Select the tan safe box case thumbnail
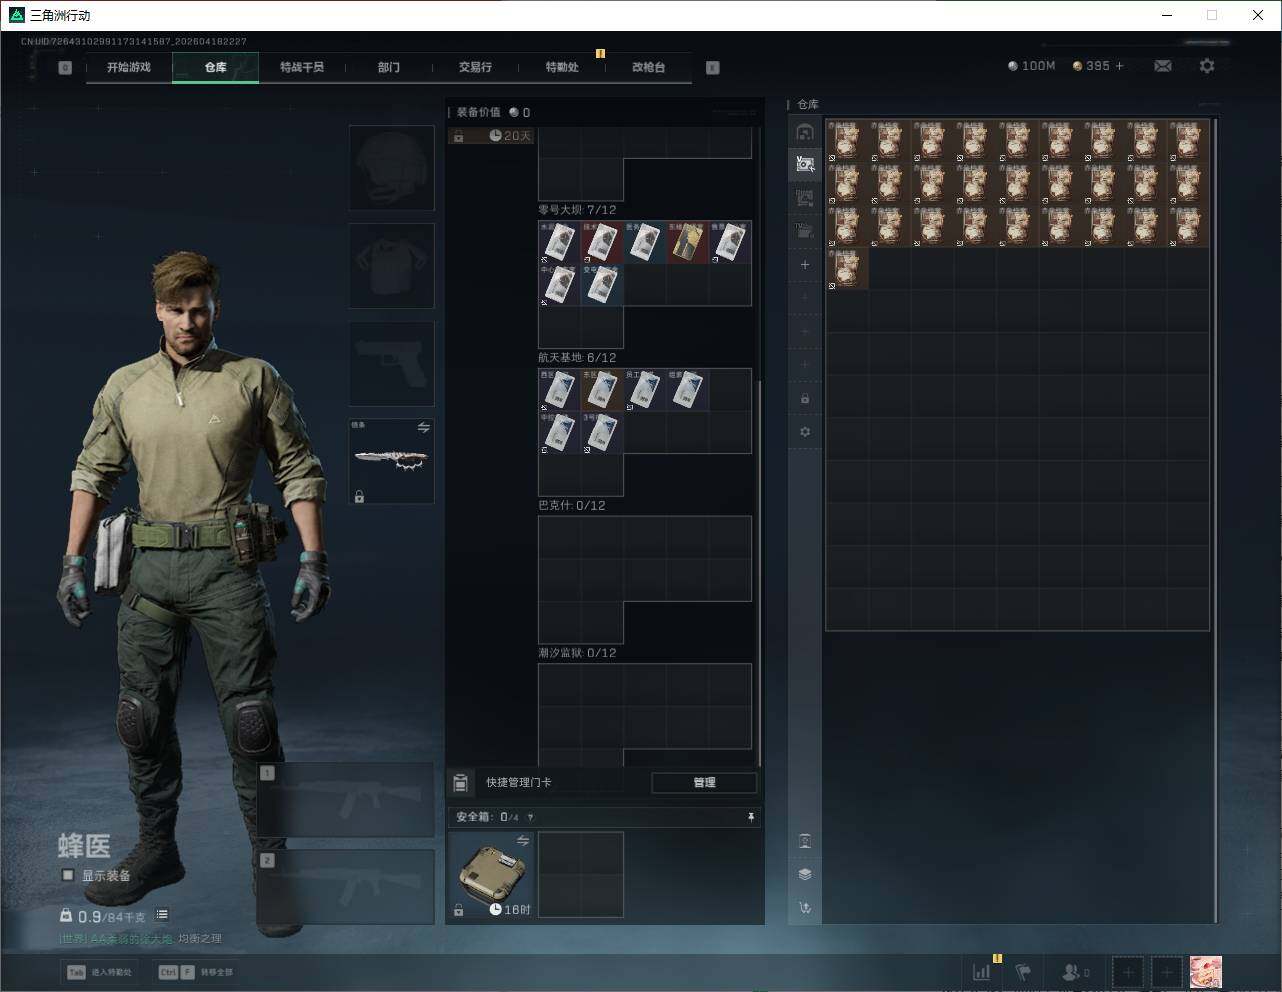Image resolution: width=1282 pixels, height=992 pixels. (490, 875)
